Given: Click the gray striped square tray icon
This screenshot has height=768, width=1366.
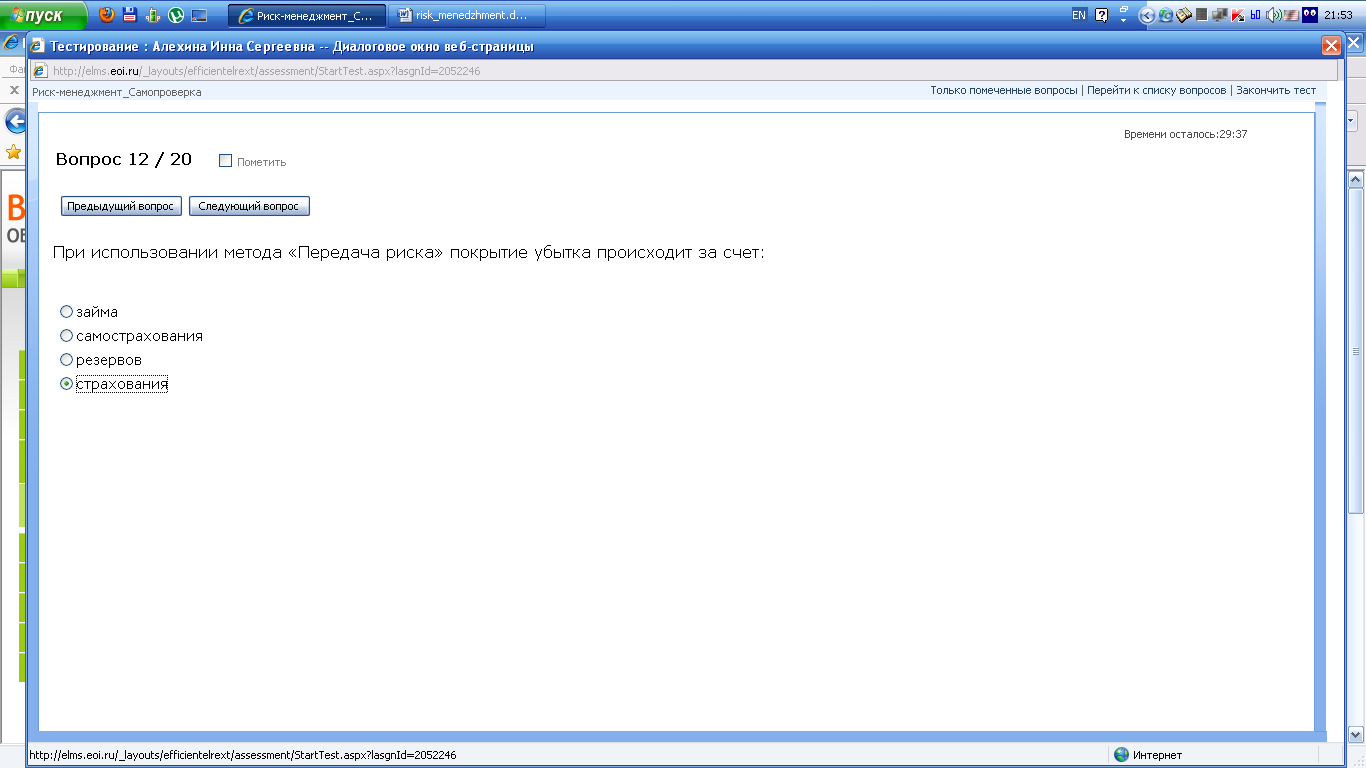Looking at the screenshot, I should pos(1201,15).
